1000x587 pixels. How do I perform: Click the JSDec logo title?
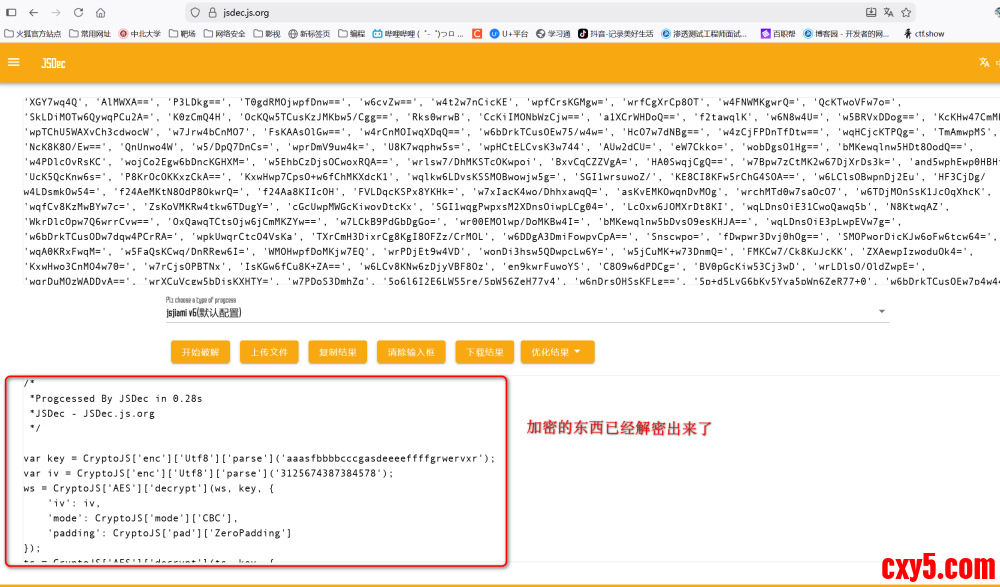[54, 63]
